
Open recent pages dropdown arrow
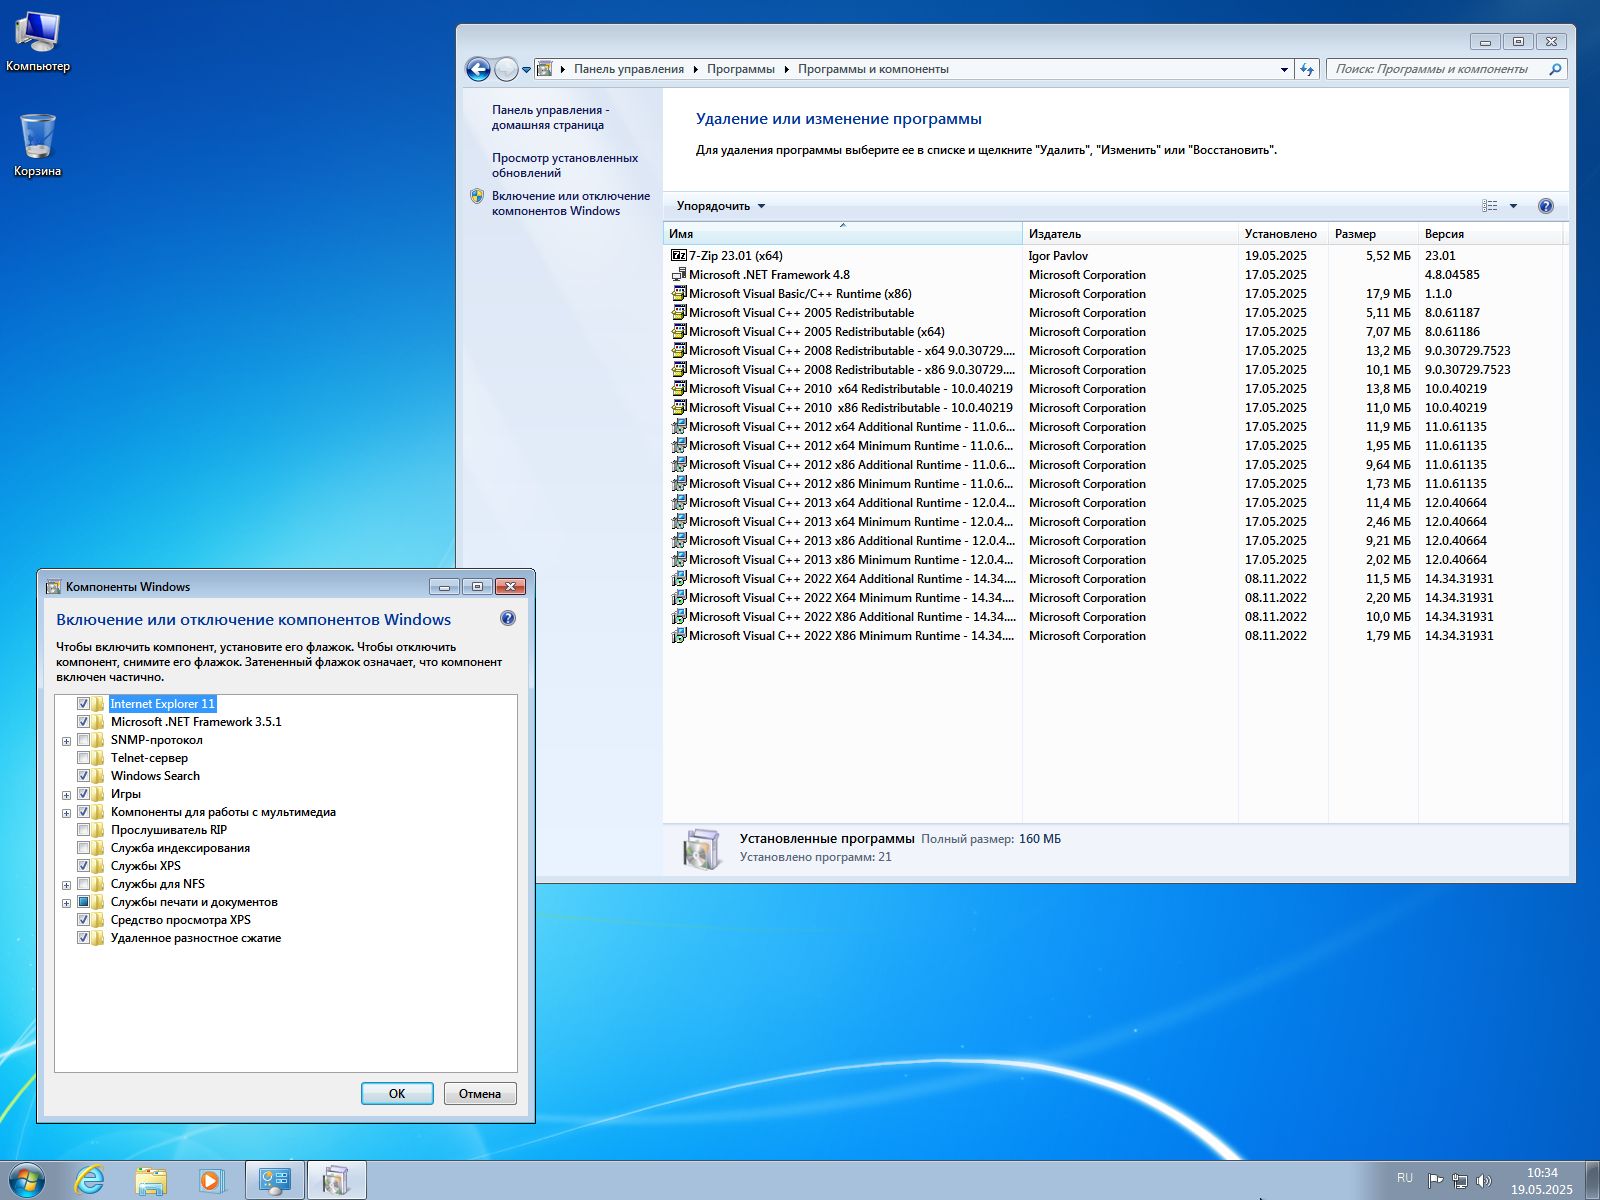tap(526, 70)
